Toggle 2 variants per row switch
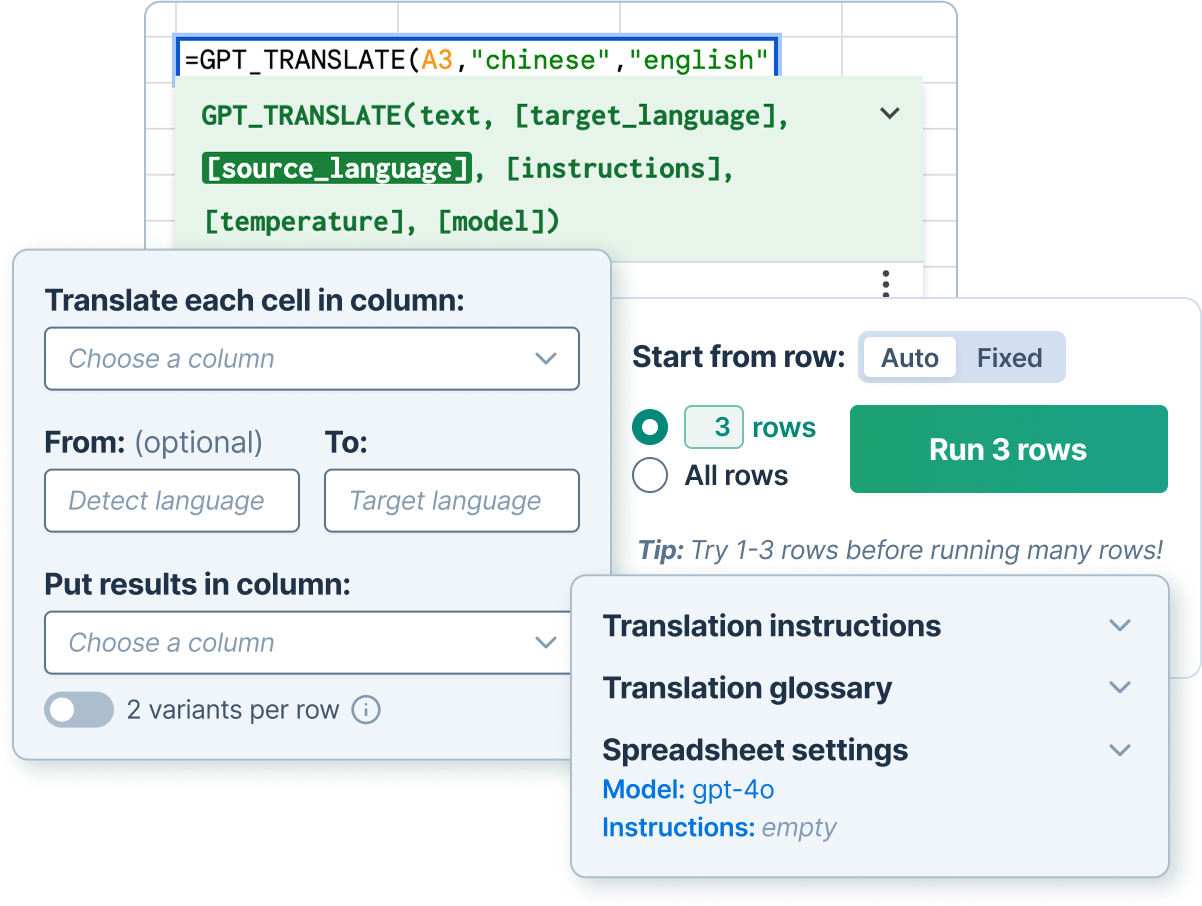 pyautogui.click(x=79, y=710)
